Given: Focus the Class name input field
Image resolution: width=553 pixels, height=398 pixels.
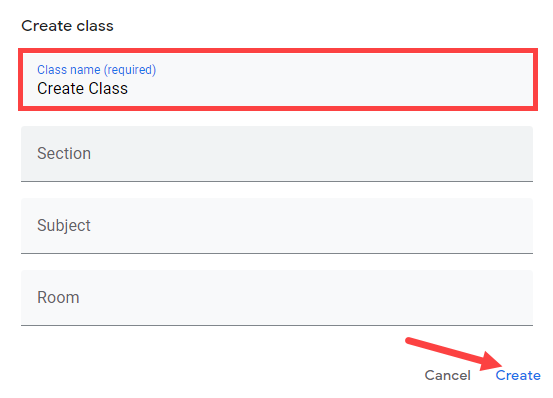Looking at the screenshot, I should (x=278, y=79).
